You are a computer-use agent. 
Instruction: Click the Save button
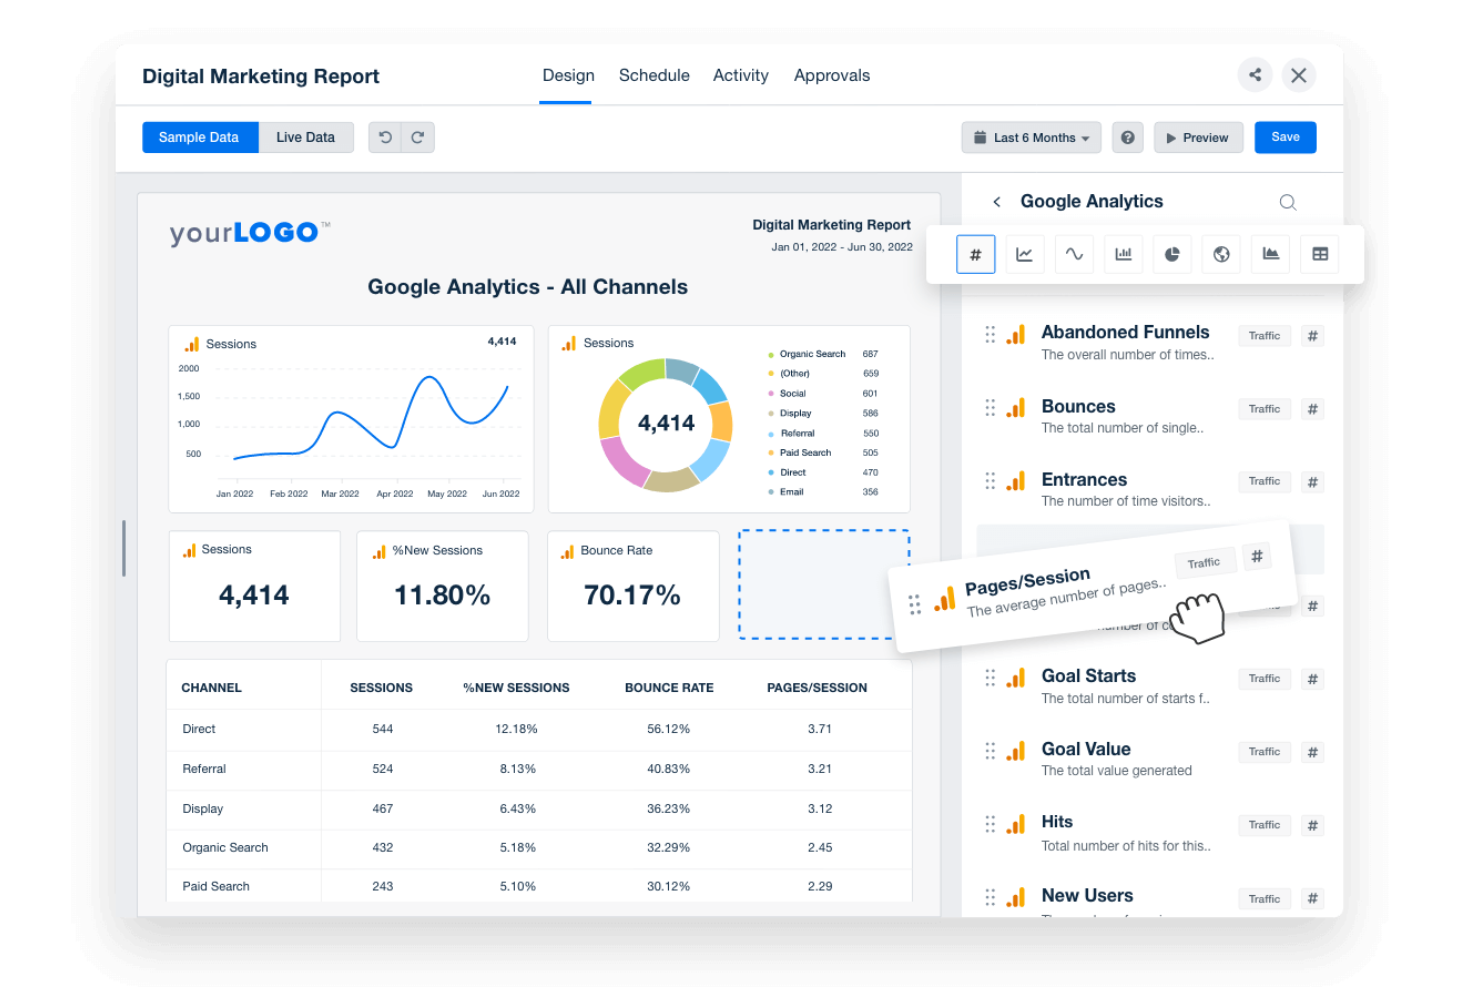point(1285,137)
